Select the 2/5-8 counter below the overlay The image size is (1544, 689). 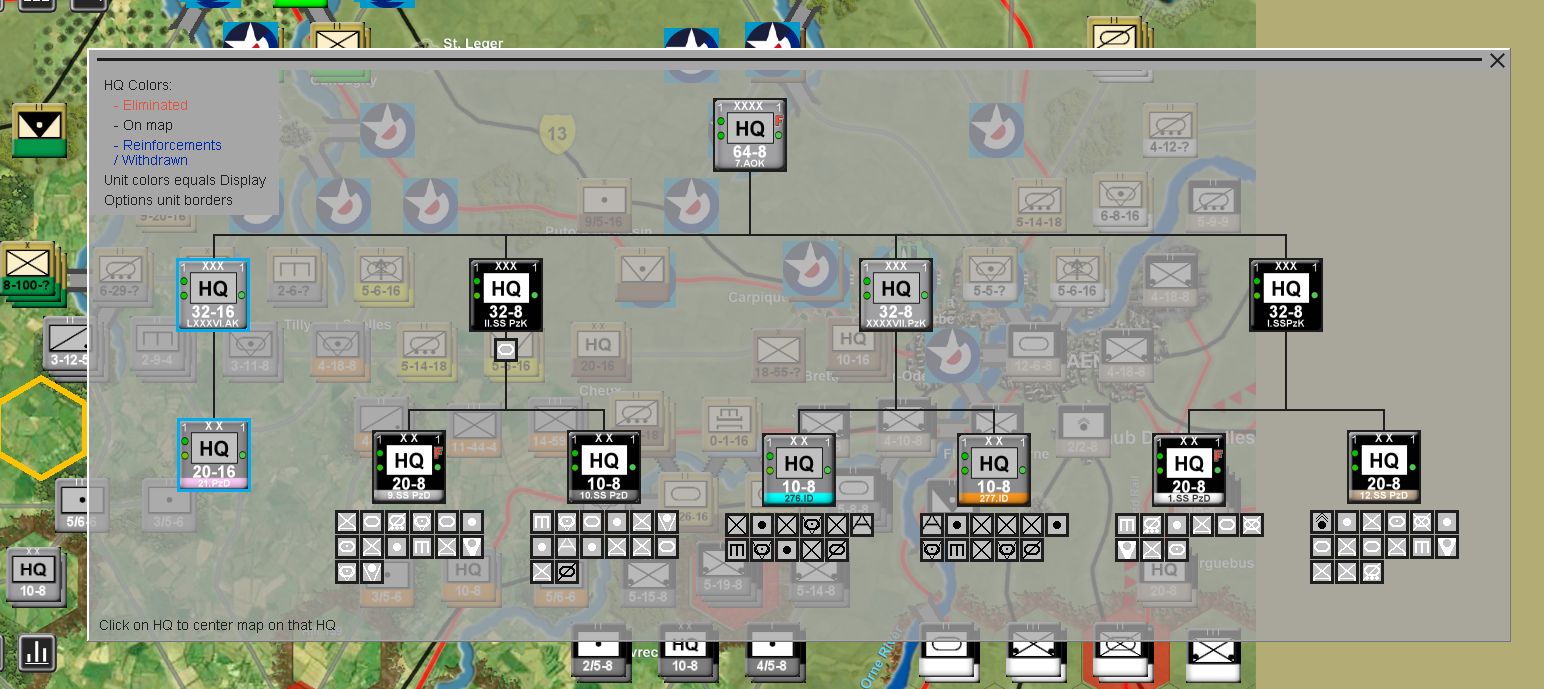point(599,653)
